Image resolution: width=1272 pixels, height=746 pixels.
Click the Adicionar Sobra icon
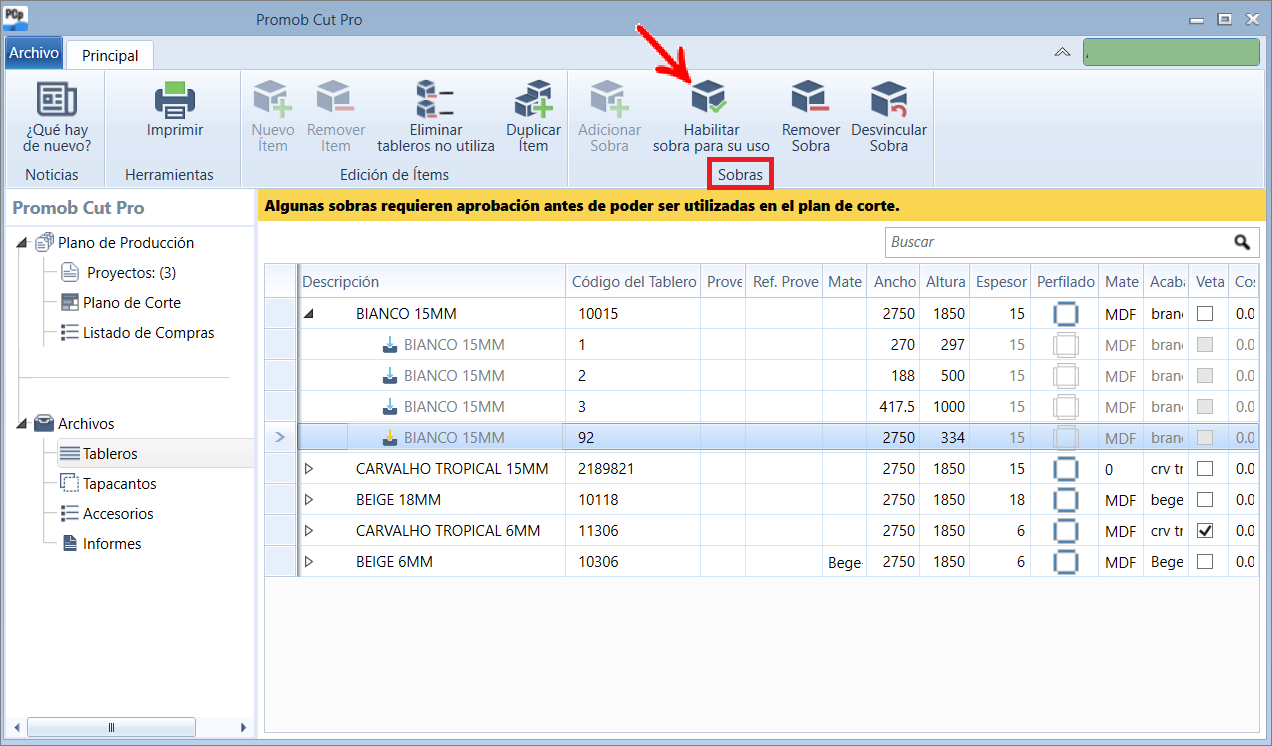pos(609,99)
